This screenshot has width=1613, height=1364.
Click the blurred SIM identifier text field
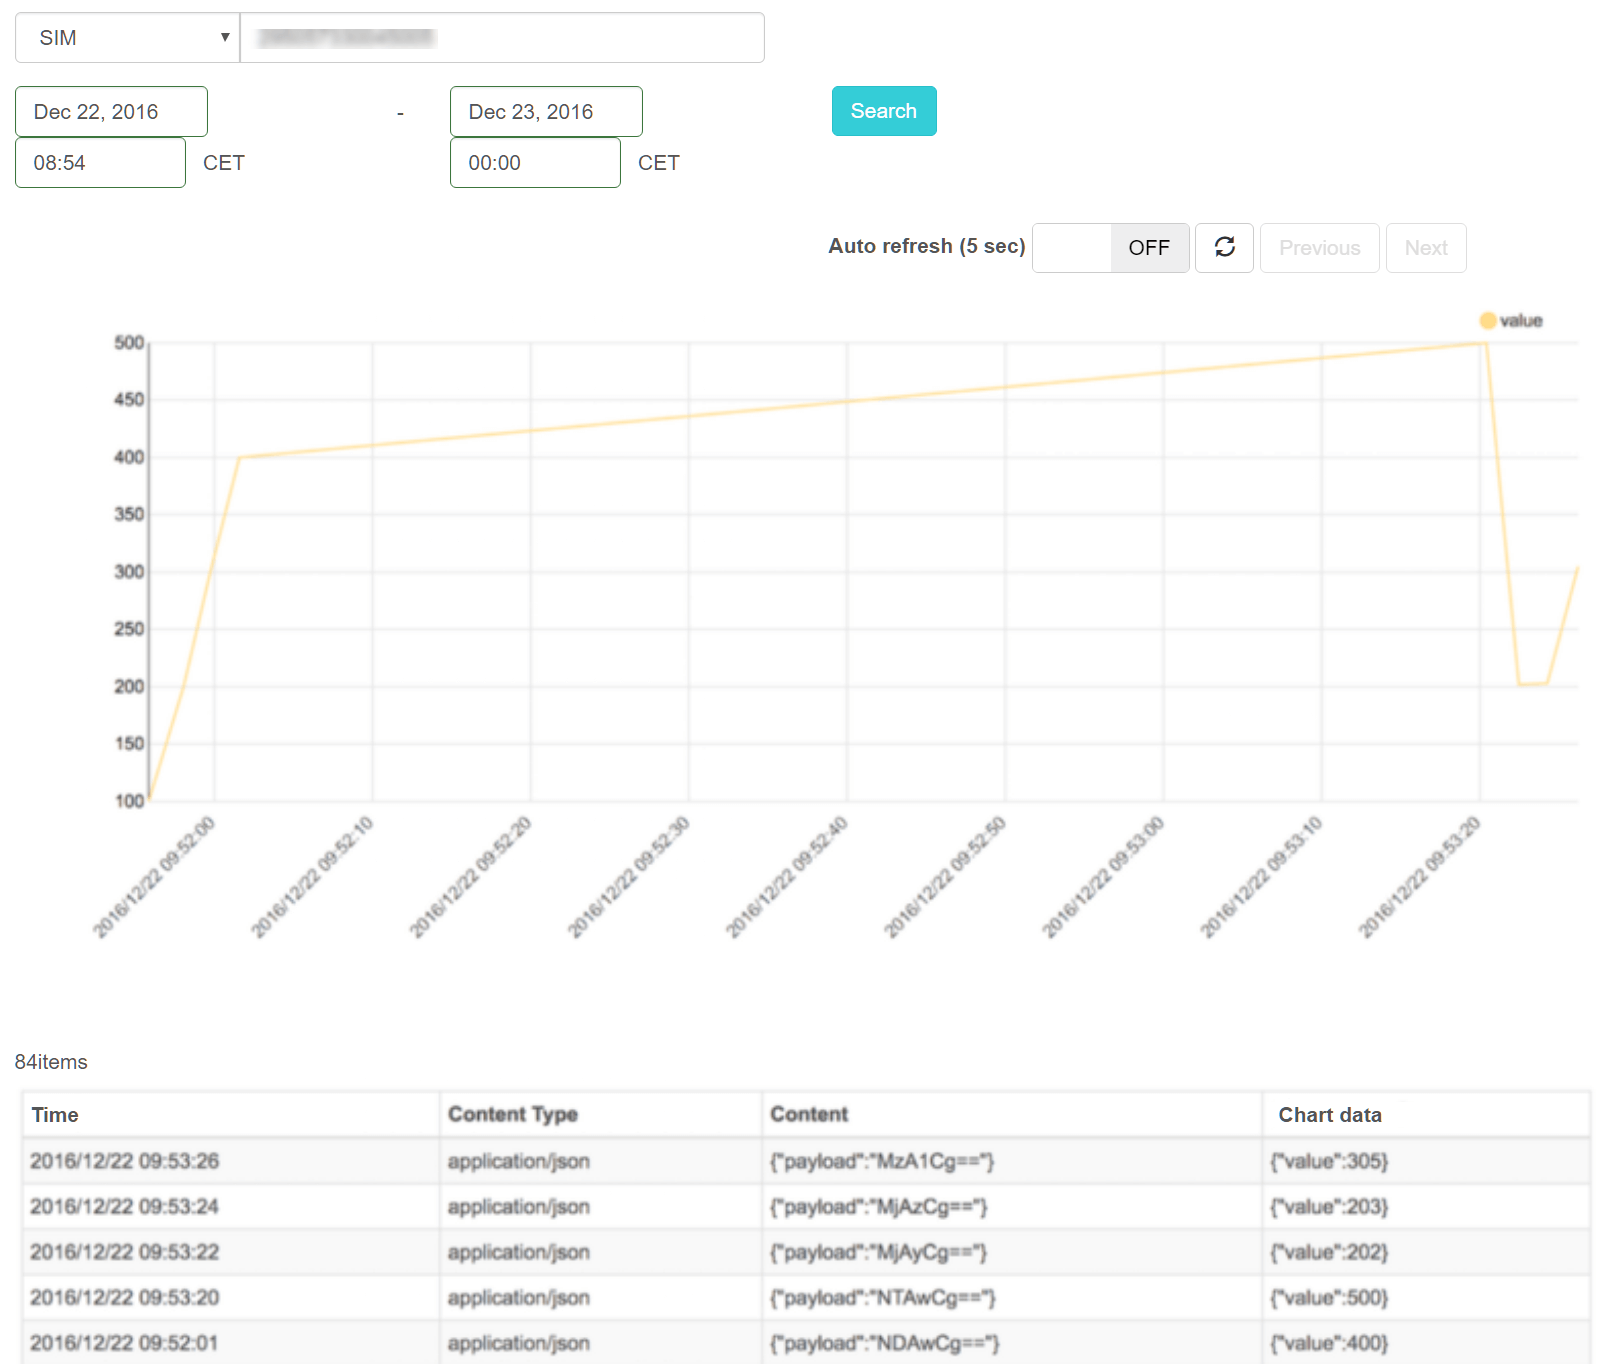tap(502, 38)
